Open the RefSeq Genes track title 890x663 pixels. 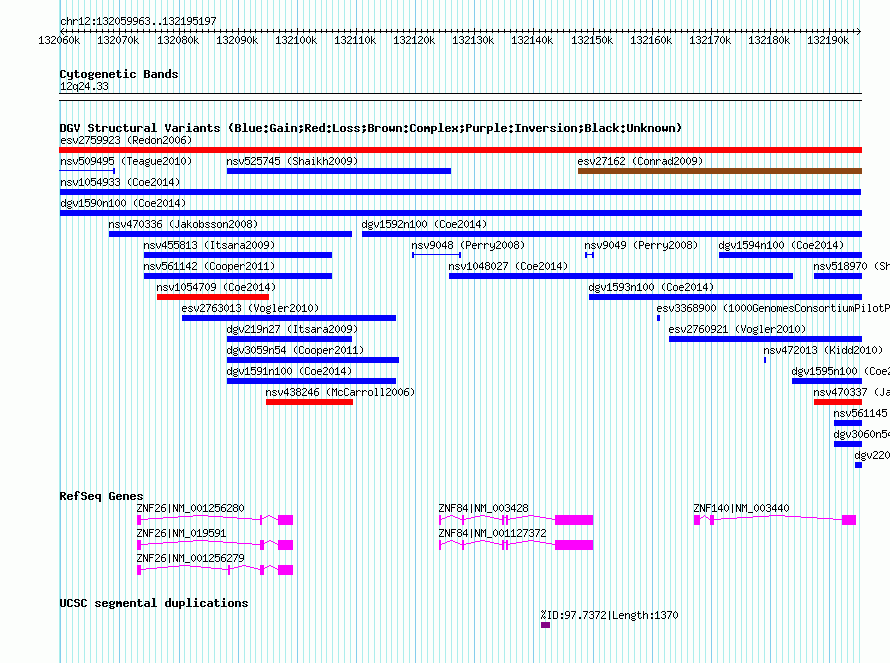(x=102, y=496)
